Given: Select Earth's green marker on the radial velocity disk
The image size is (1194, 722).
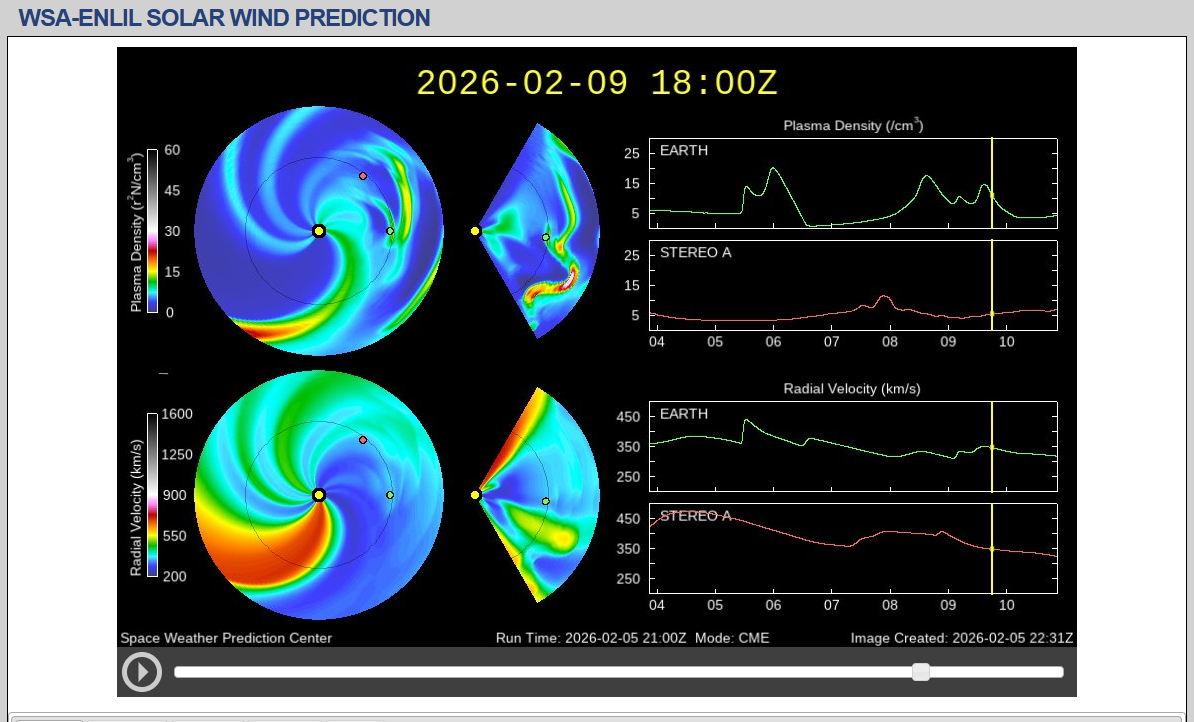Looking at the screenshot, I should click(390, 495).
